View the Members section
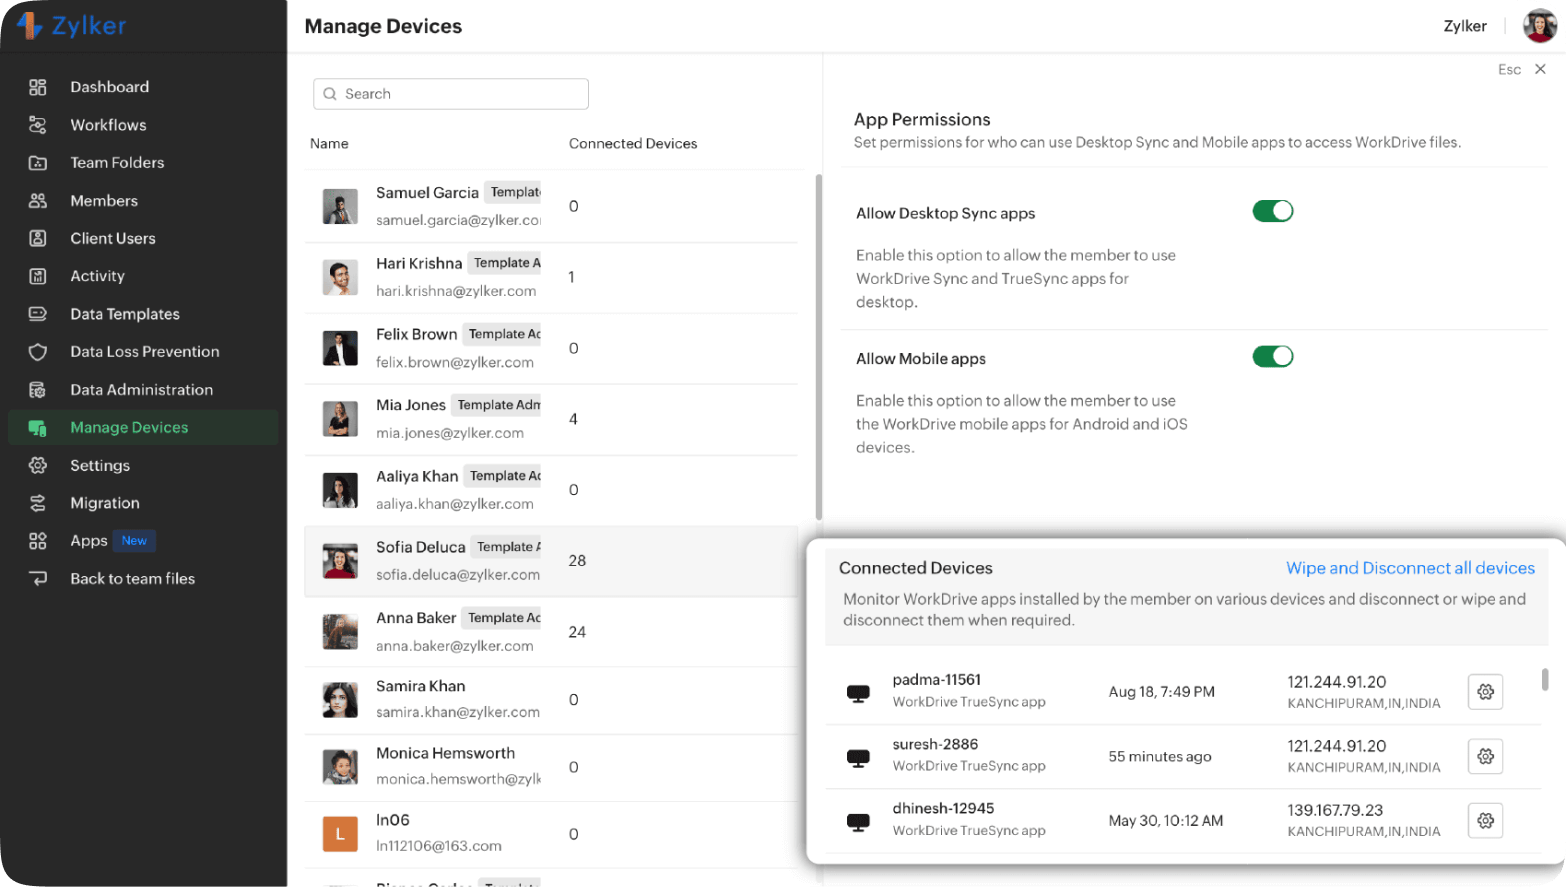The height and width of the screenshot is (887, 1566). tap(103, 200)
